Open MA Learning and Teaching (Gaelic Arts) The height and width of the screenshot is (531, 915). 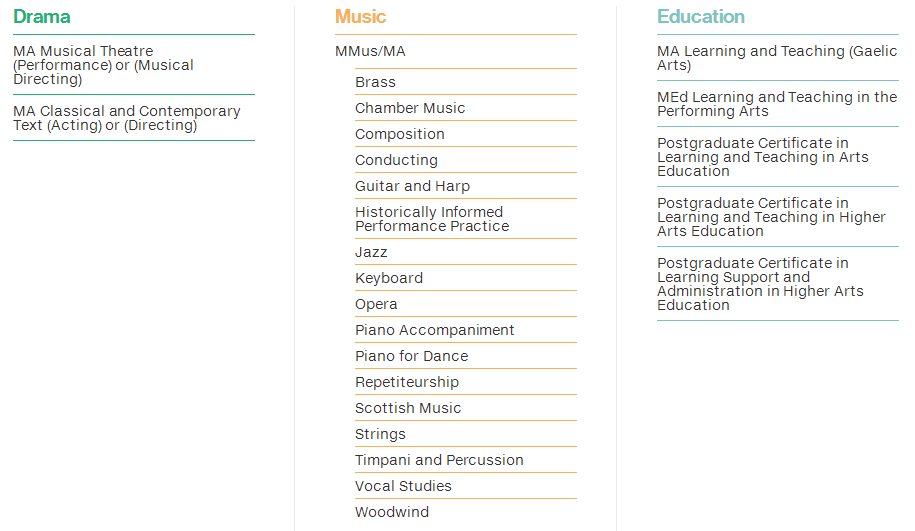tap(777, 58)
